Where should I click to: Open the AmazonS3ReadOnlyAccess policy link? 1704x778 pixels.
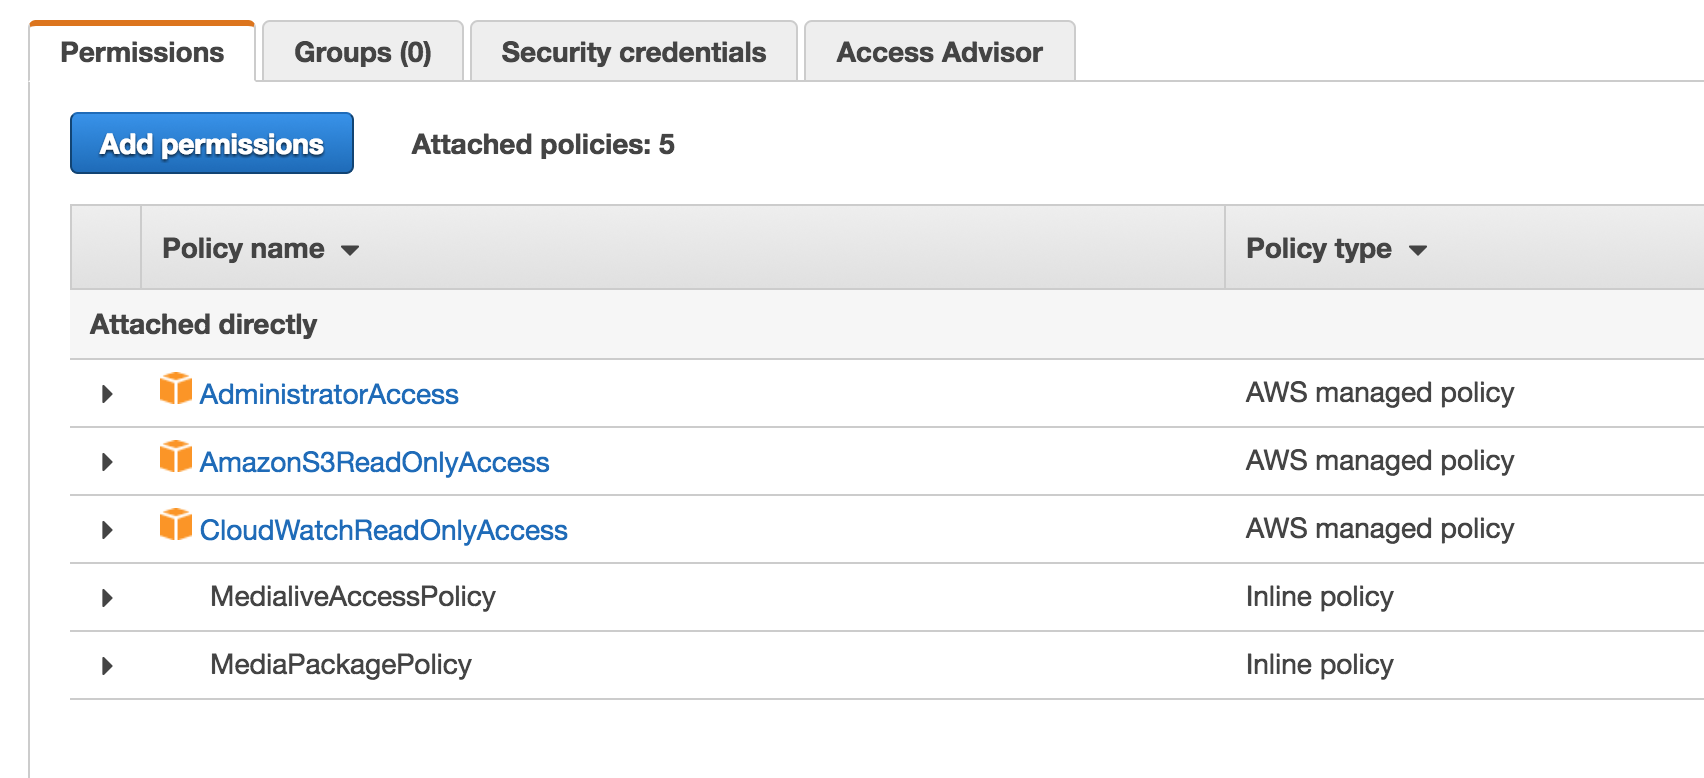375,462
